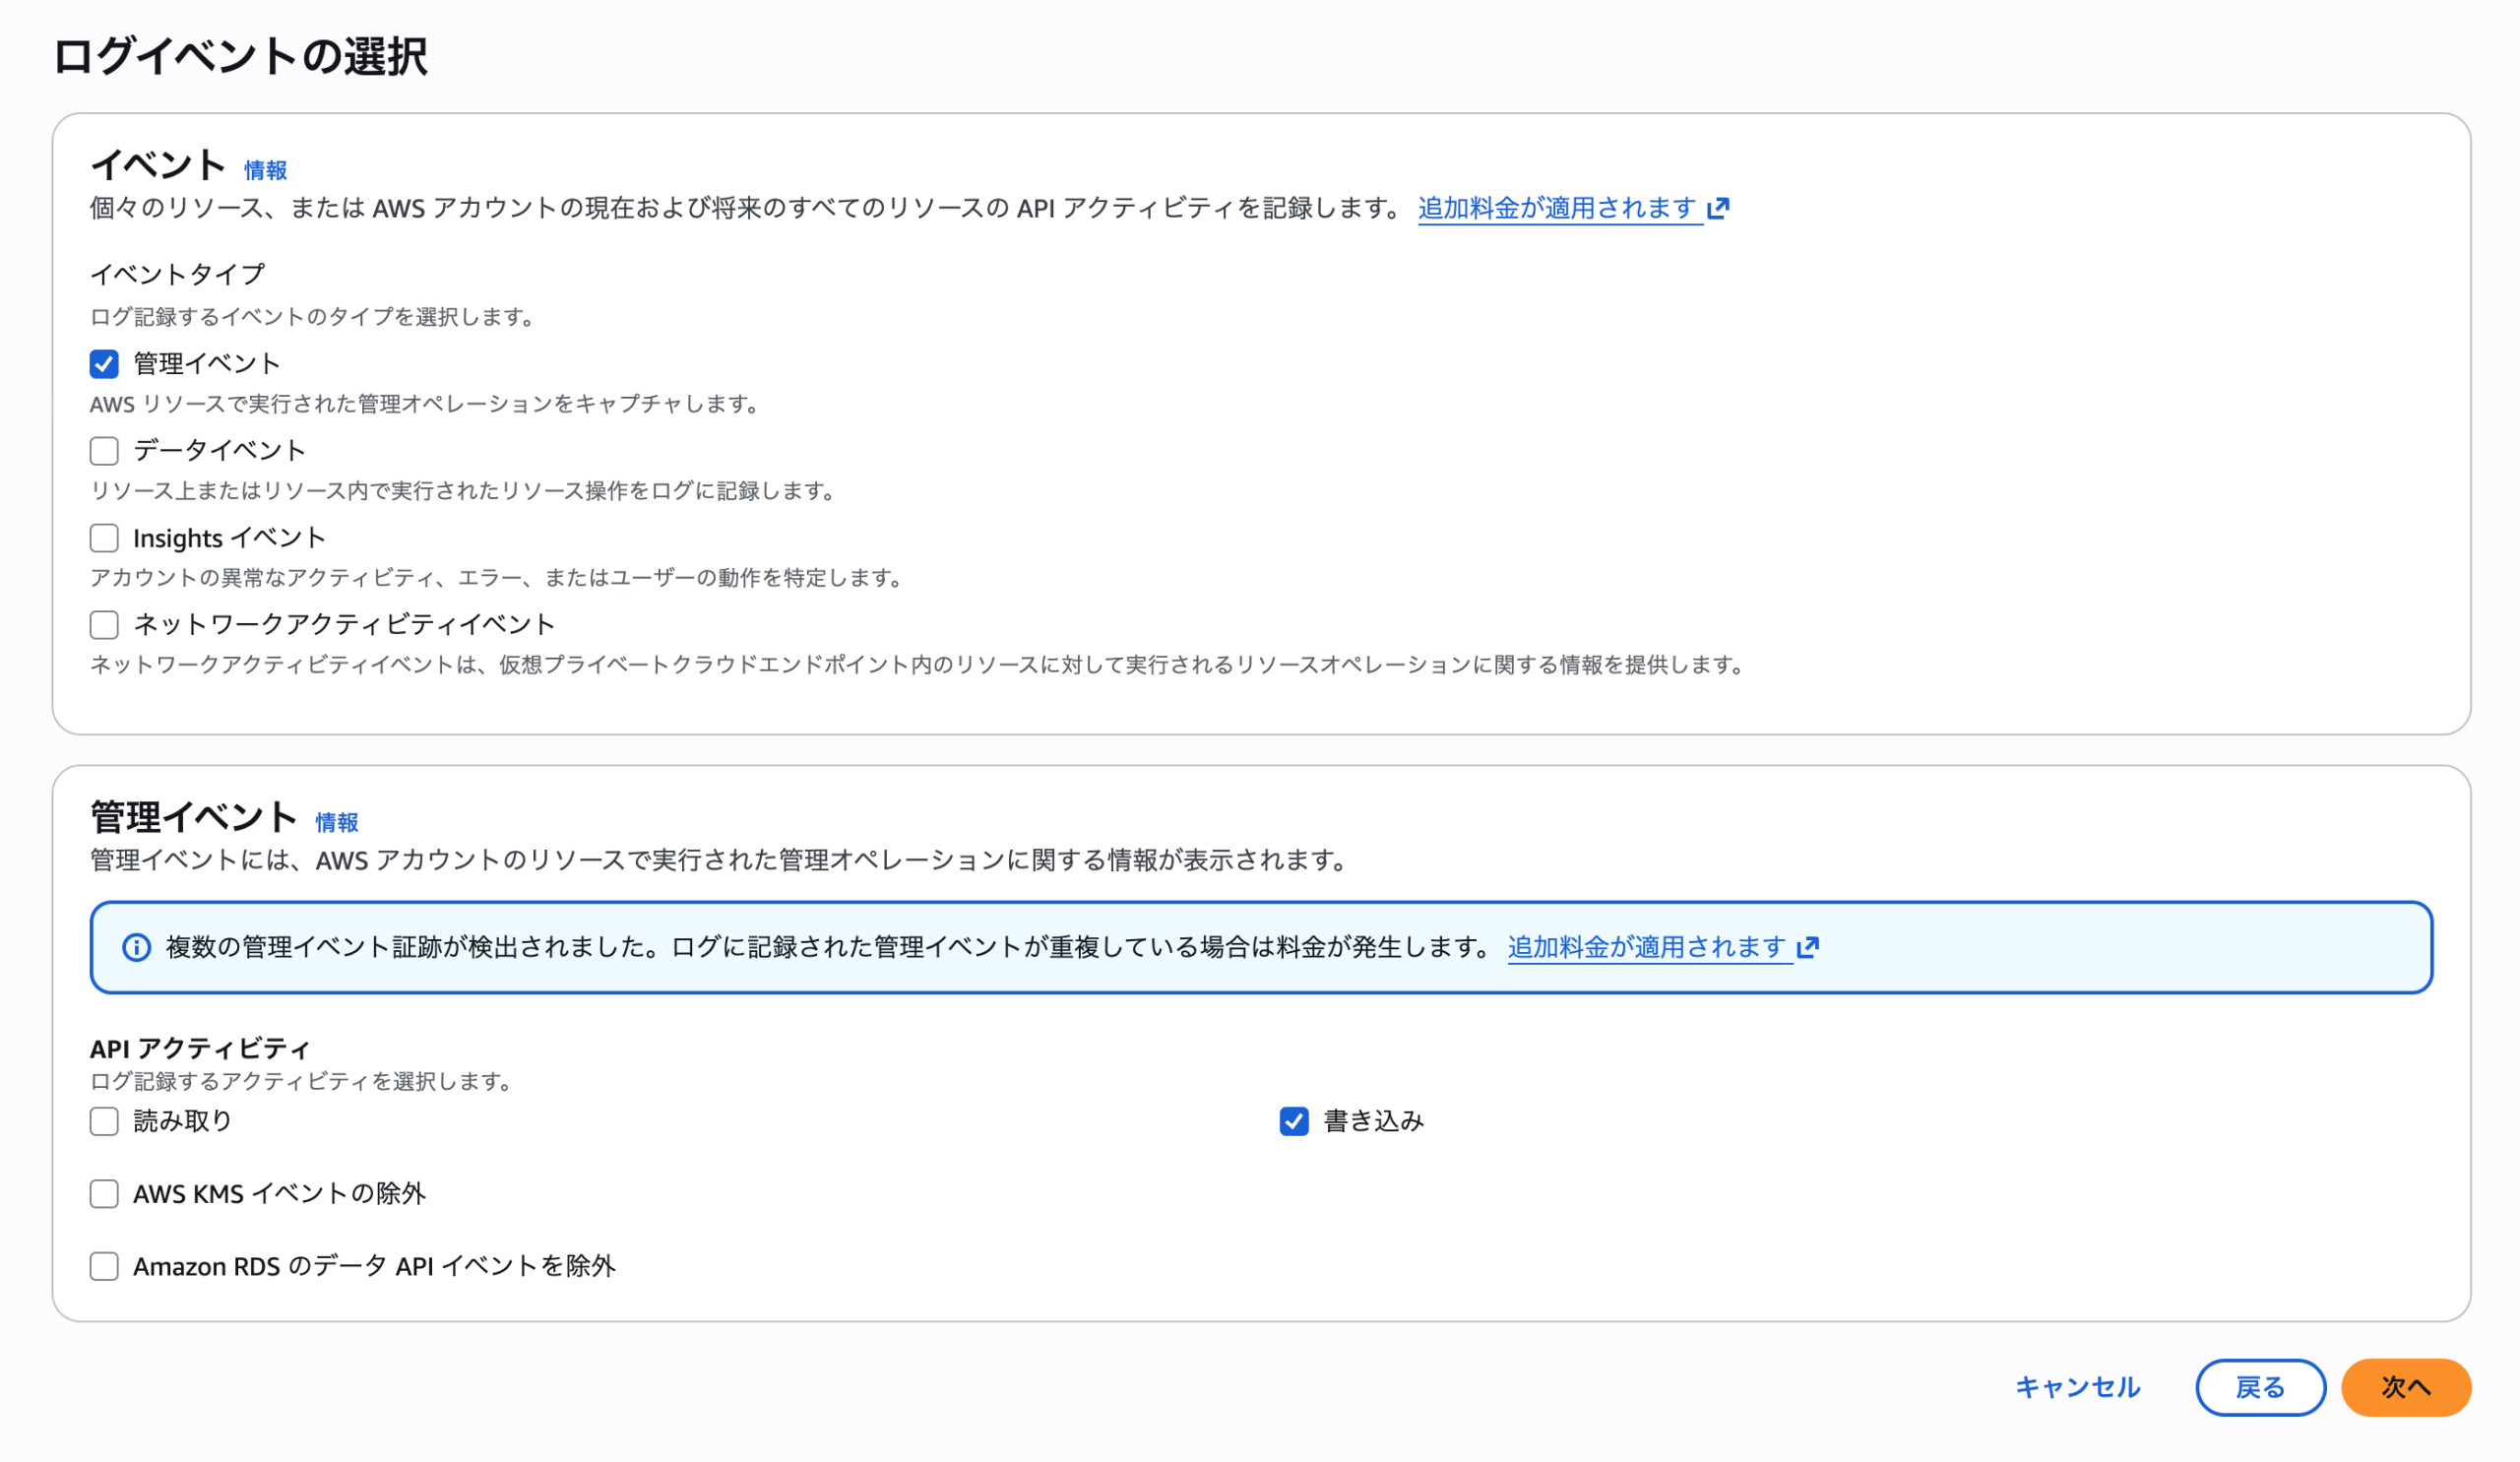Check the 読み取り checkbox
This screenshot has width=2520, height=1462.
104,1121
